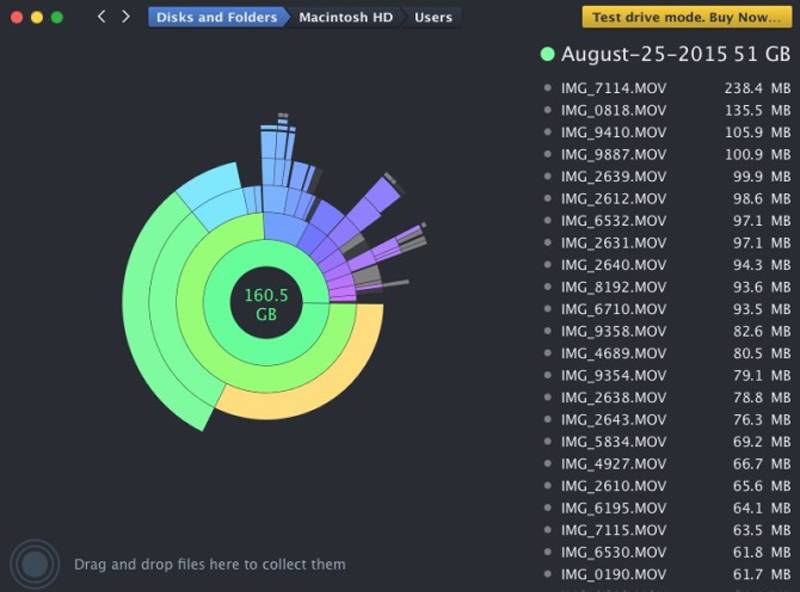Screen dimensions: 800x592
Task: Select IMG_9887.MOV row
Action: point(667,154)
